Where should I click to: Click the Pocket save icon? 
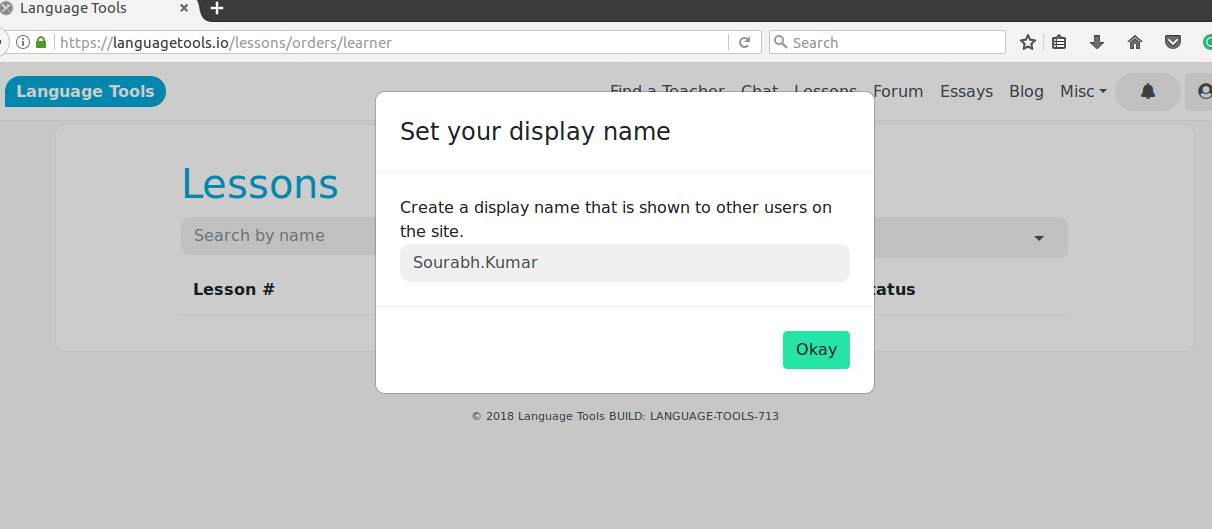pyautogui.click(x=1172, y=42)
